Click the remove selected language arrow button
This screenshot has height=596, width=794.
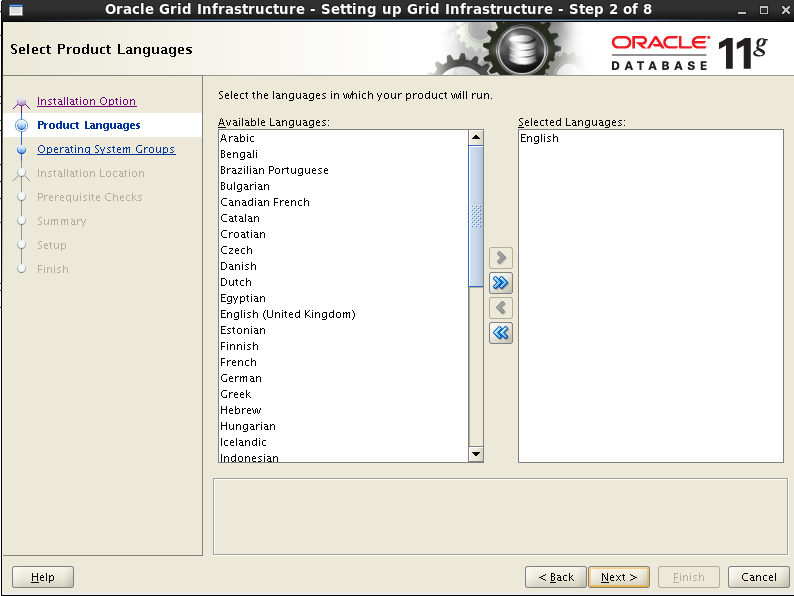click(501, 307)
